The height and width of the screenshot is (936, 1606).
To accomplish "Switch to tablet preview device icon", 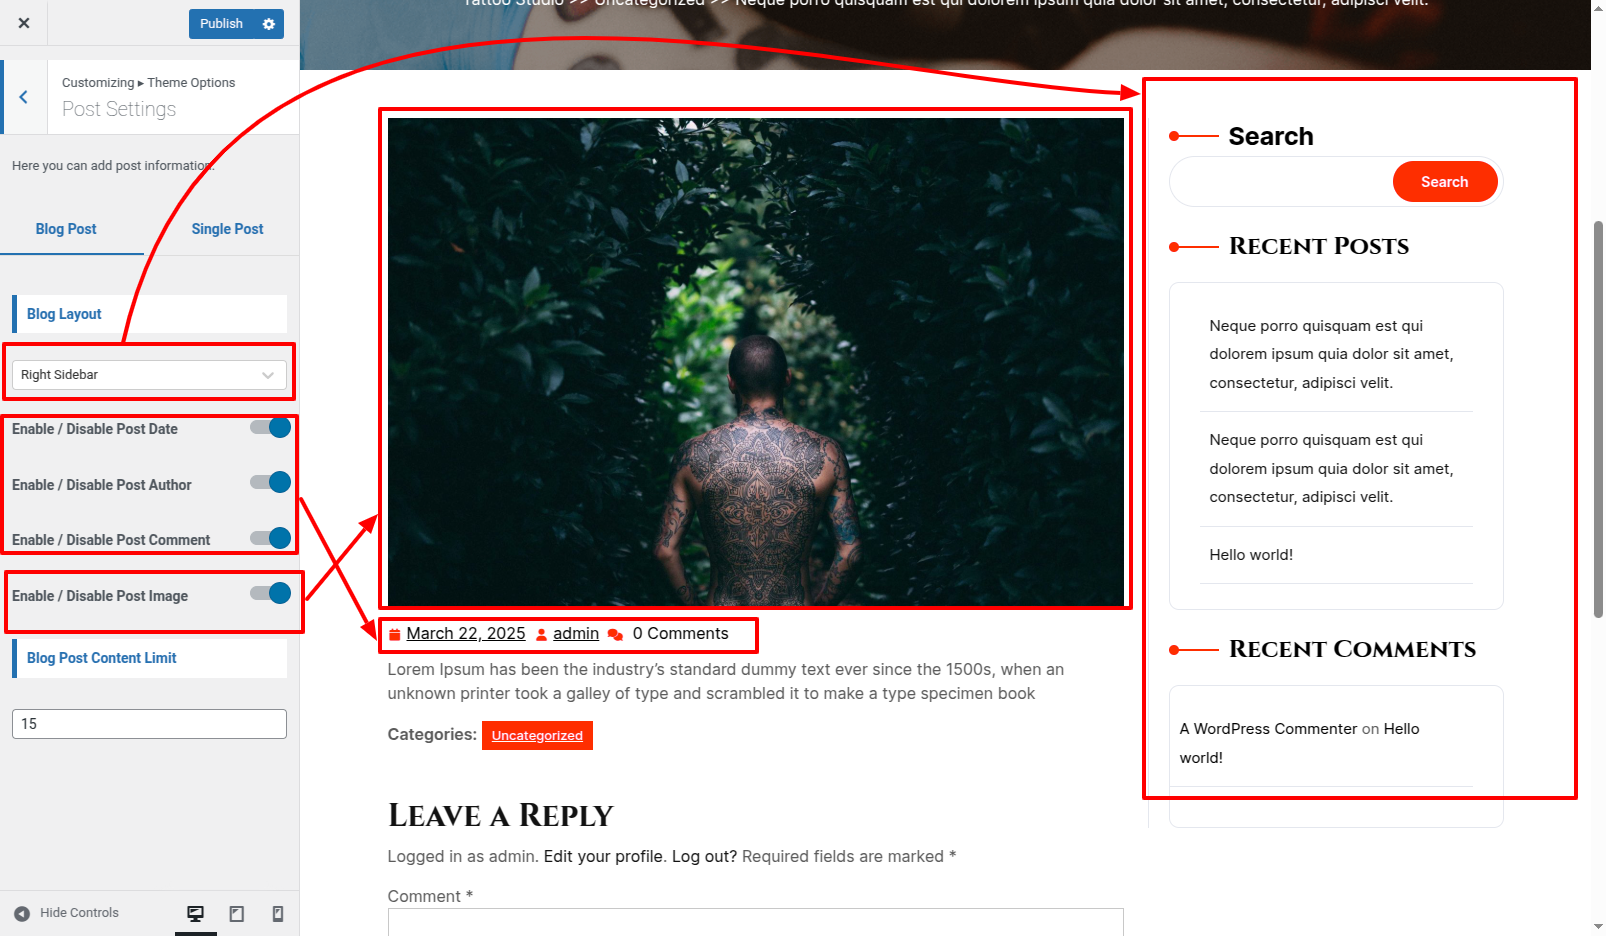I will coord(237,913).
